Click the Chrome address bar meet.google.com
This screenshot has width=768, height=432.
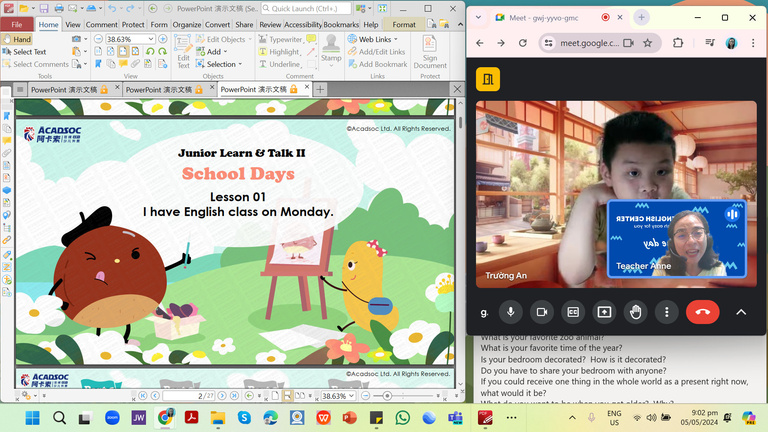[588, 43]
